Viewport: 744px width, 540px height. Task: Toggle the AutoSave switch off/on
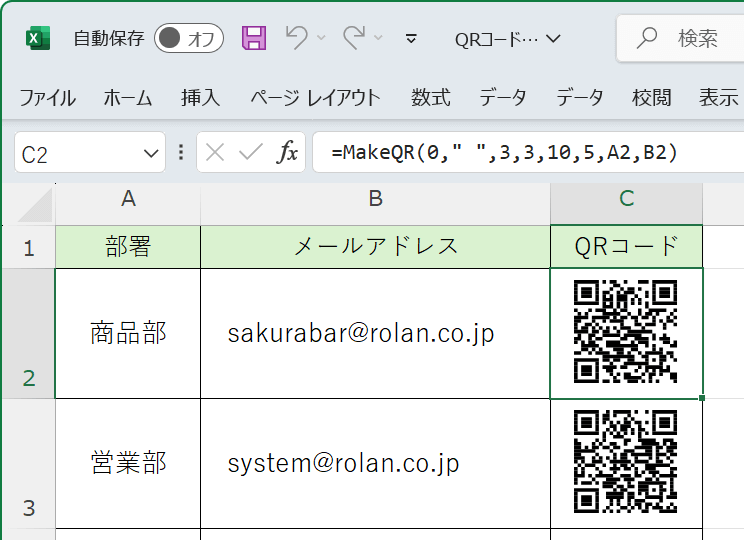(x=189, y=38)
